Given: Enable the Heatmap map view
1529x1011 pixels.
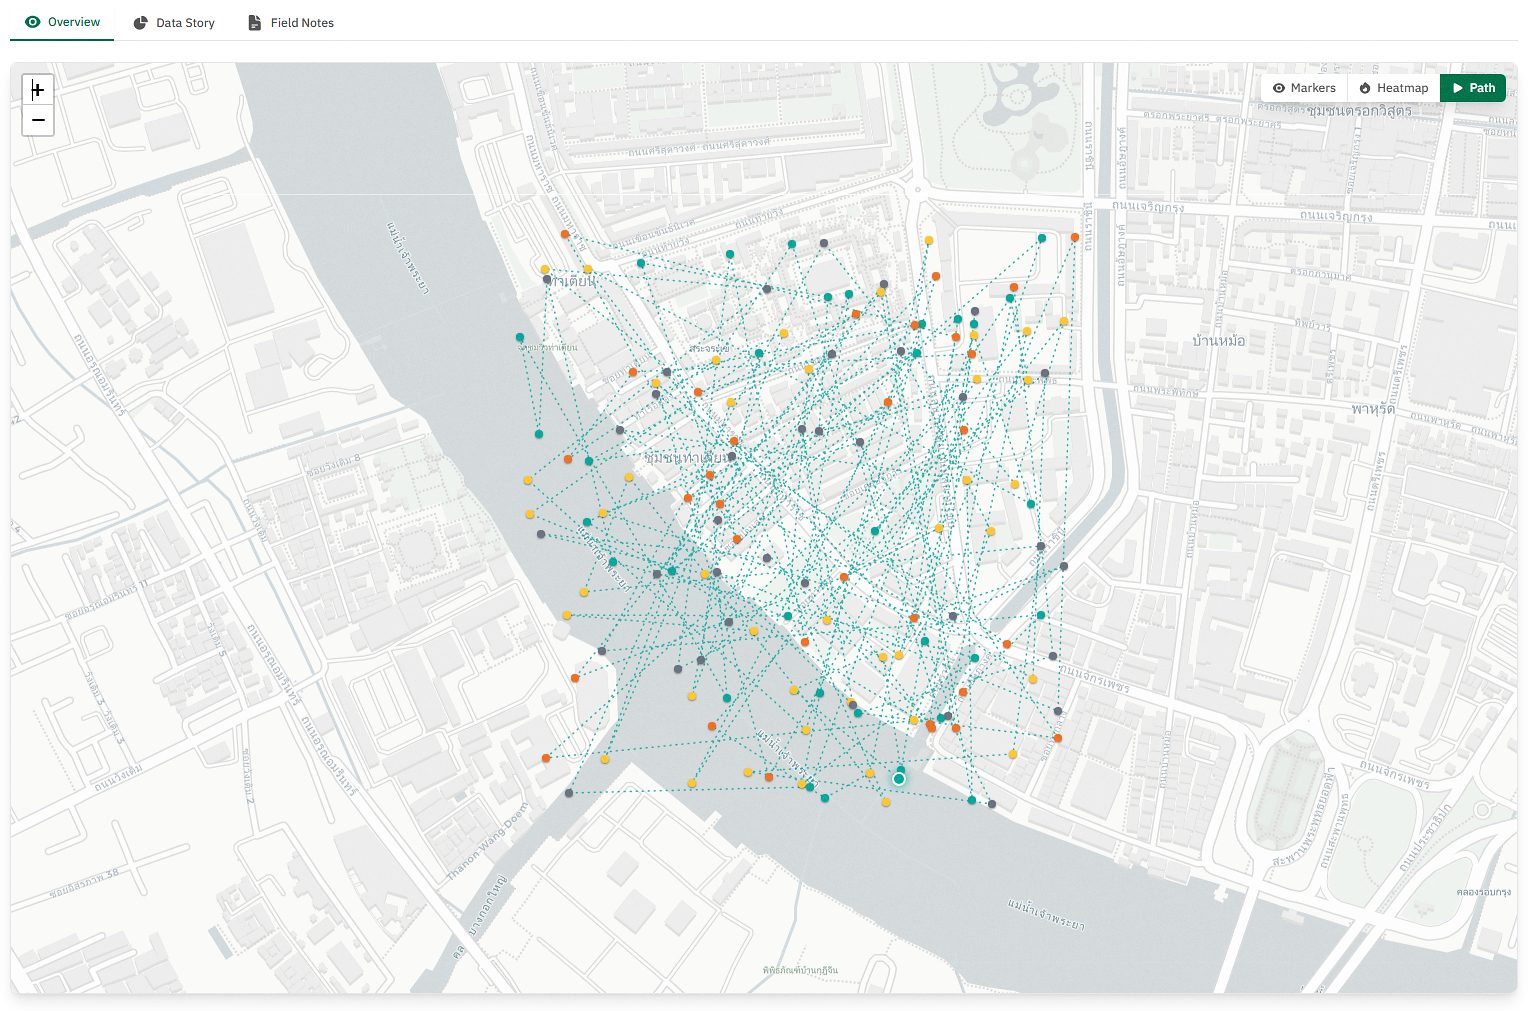Looking at the screenshot, I should pyautogui.click(x=1393, y=88).
